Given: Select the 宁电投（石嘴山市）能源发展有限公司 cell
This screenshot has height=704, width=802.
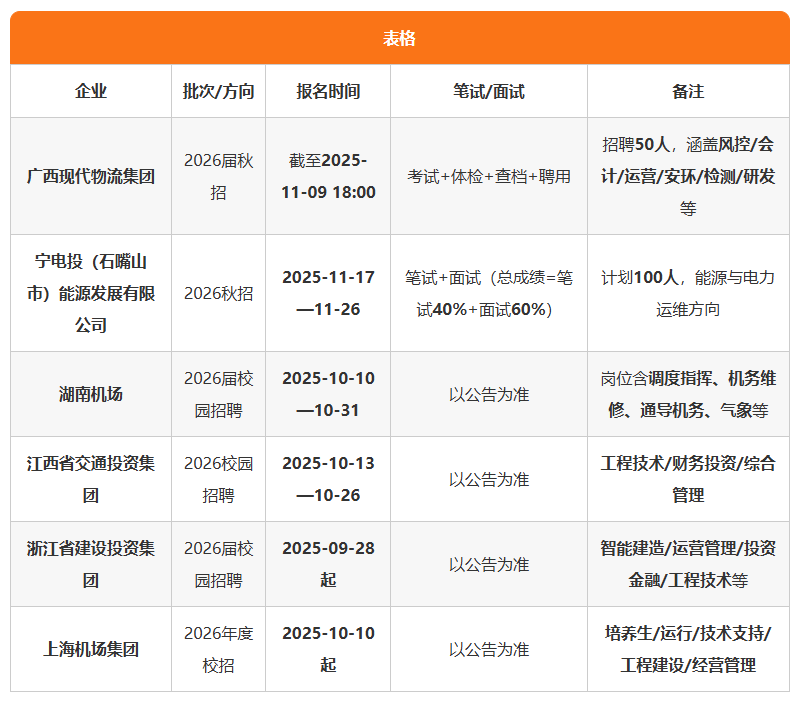Looking at the screenshot, I should pos(91,293).
